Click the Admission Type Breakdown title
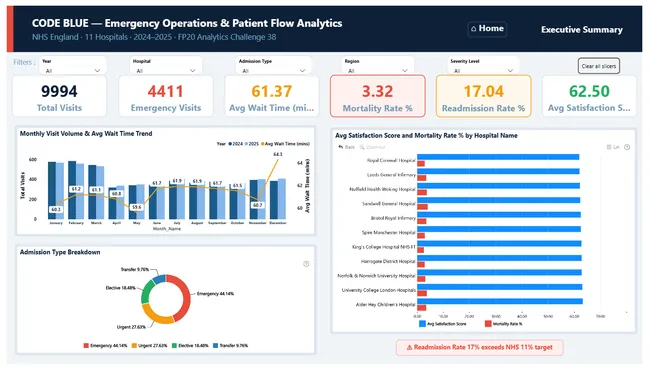Screen dimensions: 650x369 [x=60, y=252]
